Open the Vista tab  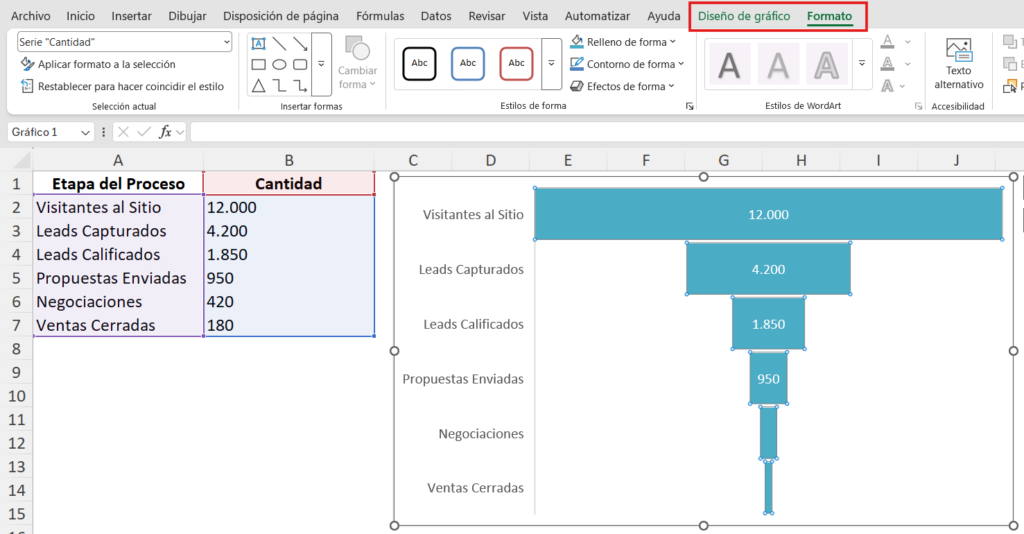click(x=535, y=16)
